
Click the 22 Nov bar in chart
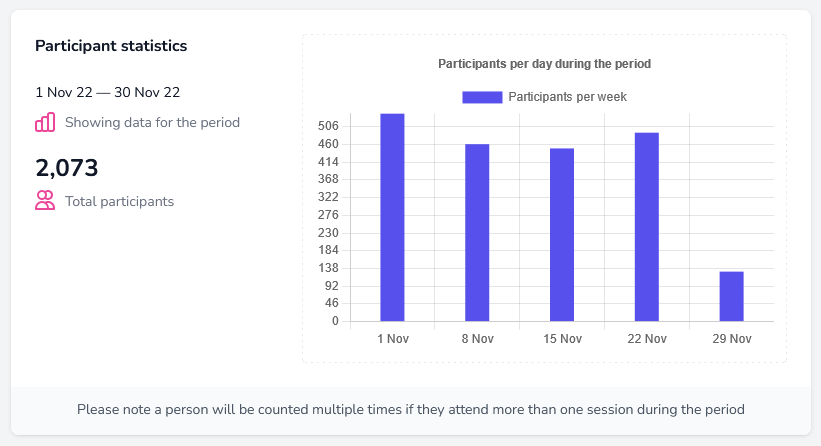(x=647, y=227)
